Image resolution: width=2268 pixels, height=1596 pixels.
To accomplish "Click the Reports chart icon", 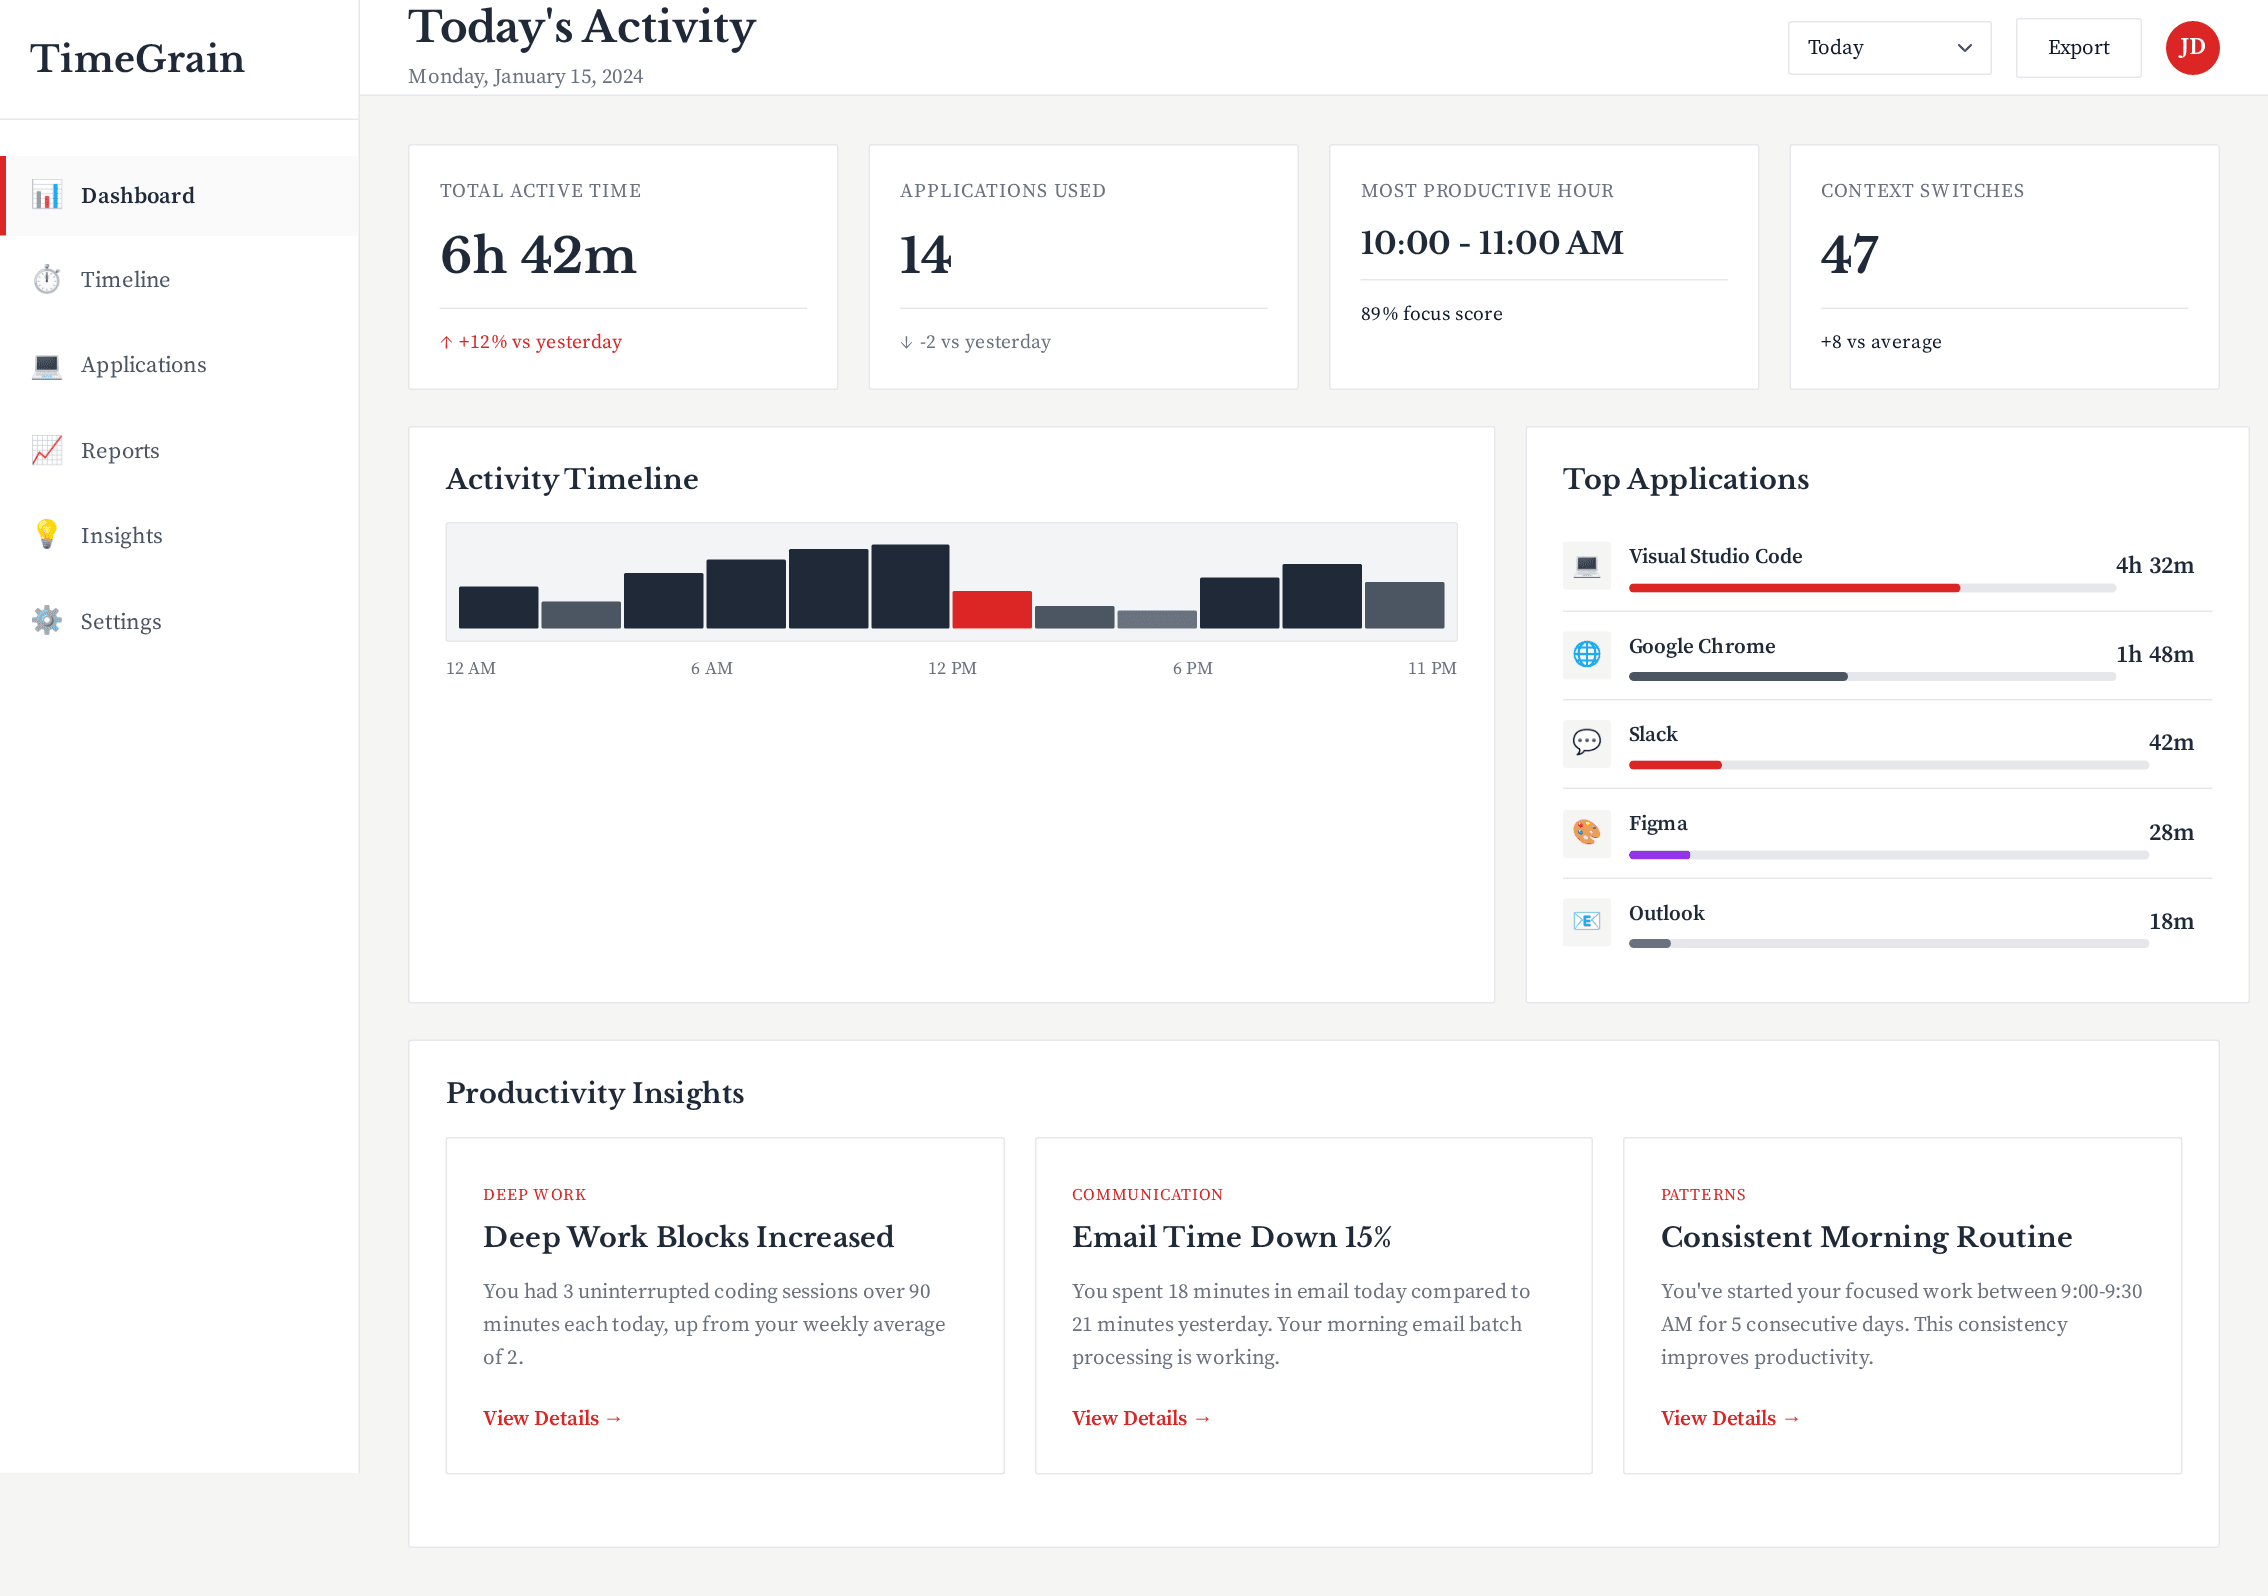I will coord(46,450).
